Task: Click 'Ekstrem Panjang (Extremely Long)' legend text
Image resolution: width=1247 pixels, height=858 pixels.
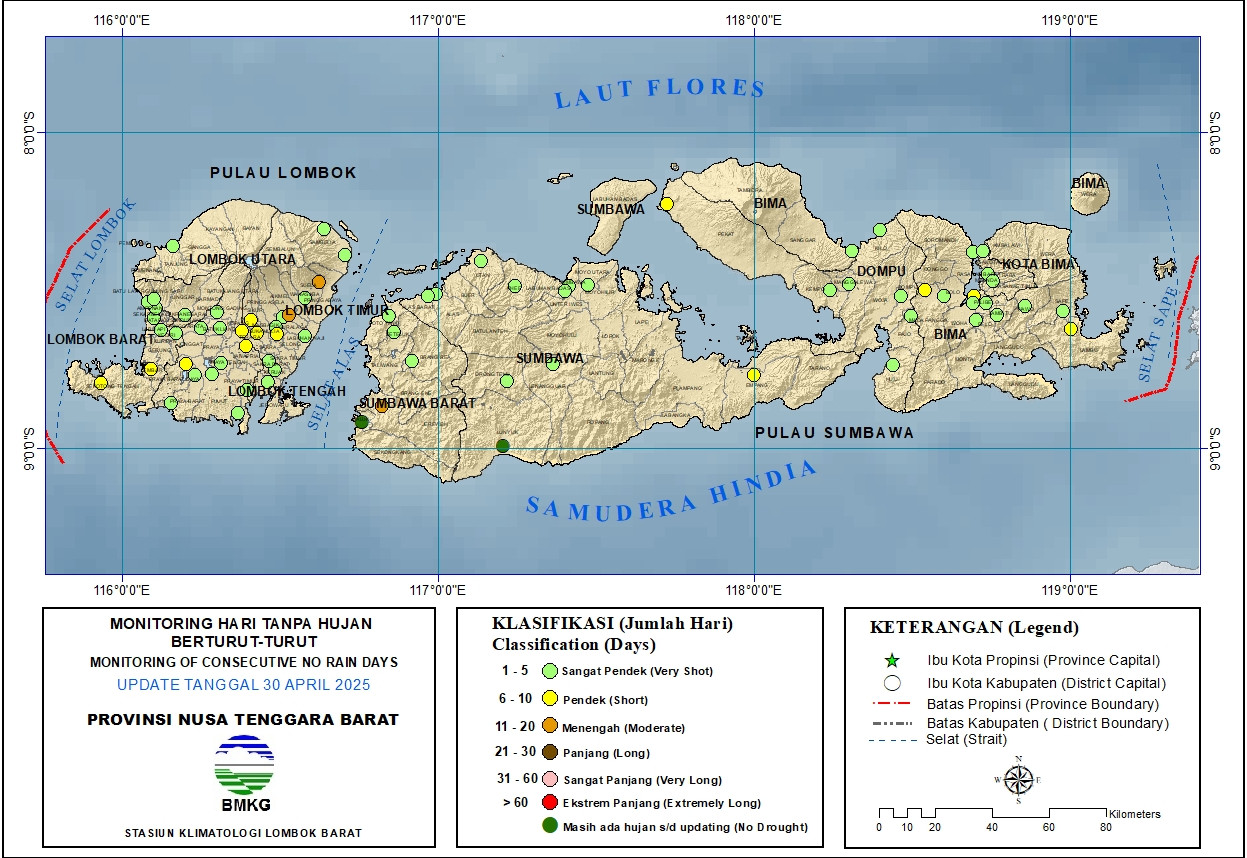Action: point(661,803)
